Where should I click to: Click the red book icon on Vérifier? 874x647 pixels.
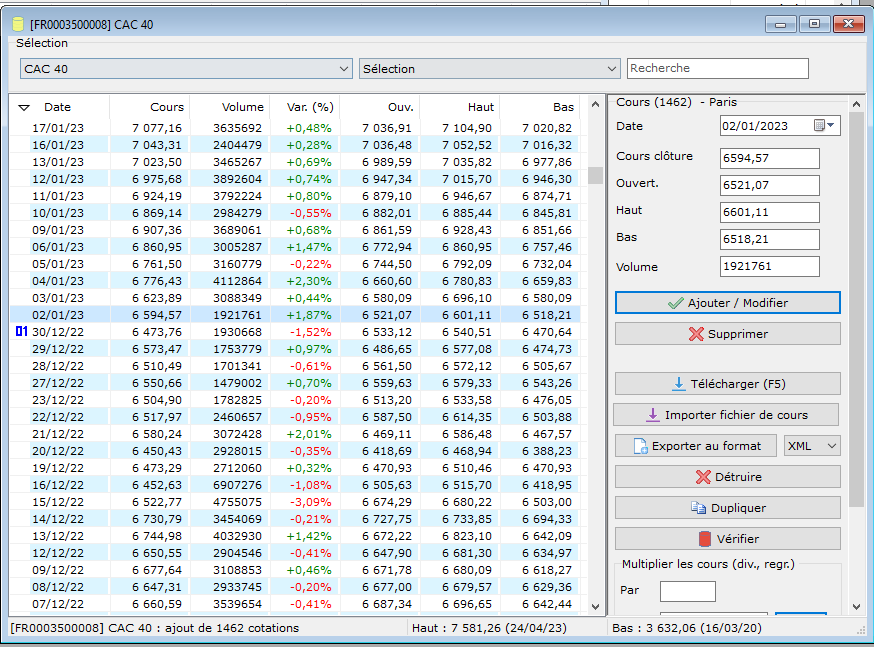[705, 539]
